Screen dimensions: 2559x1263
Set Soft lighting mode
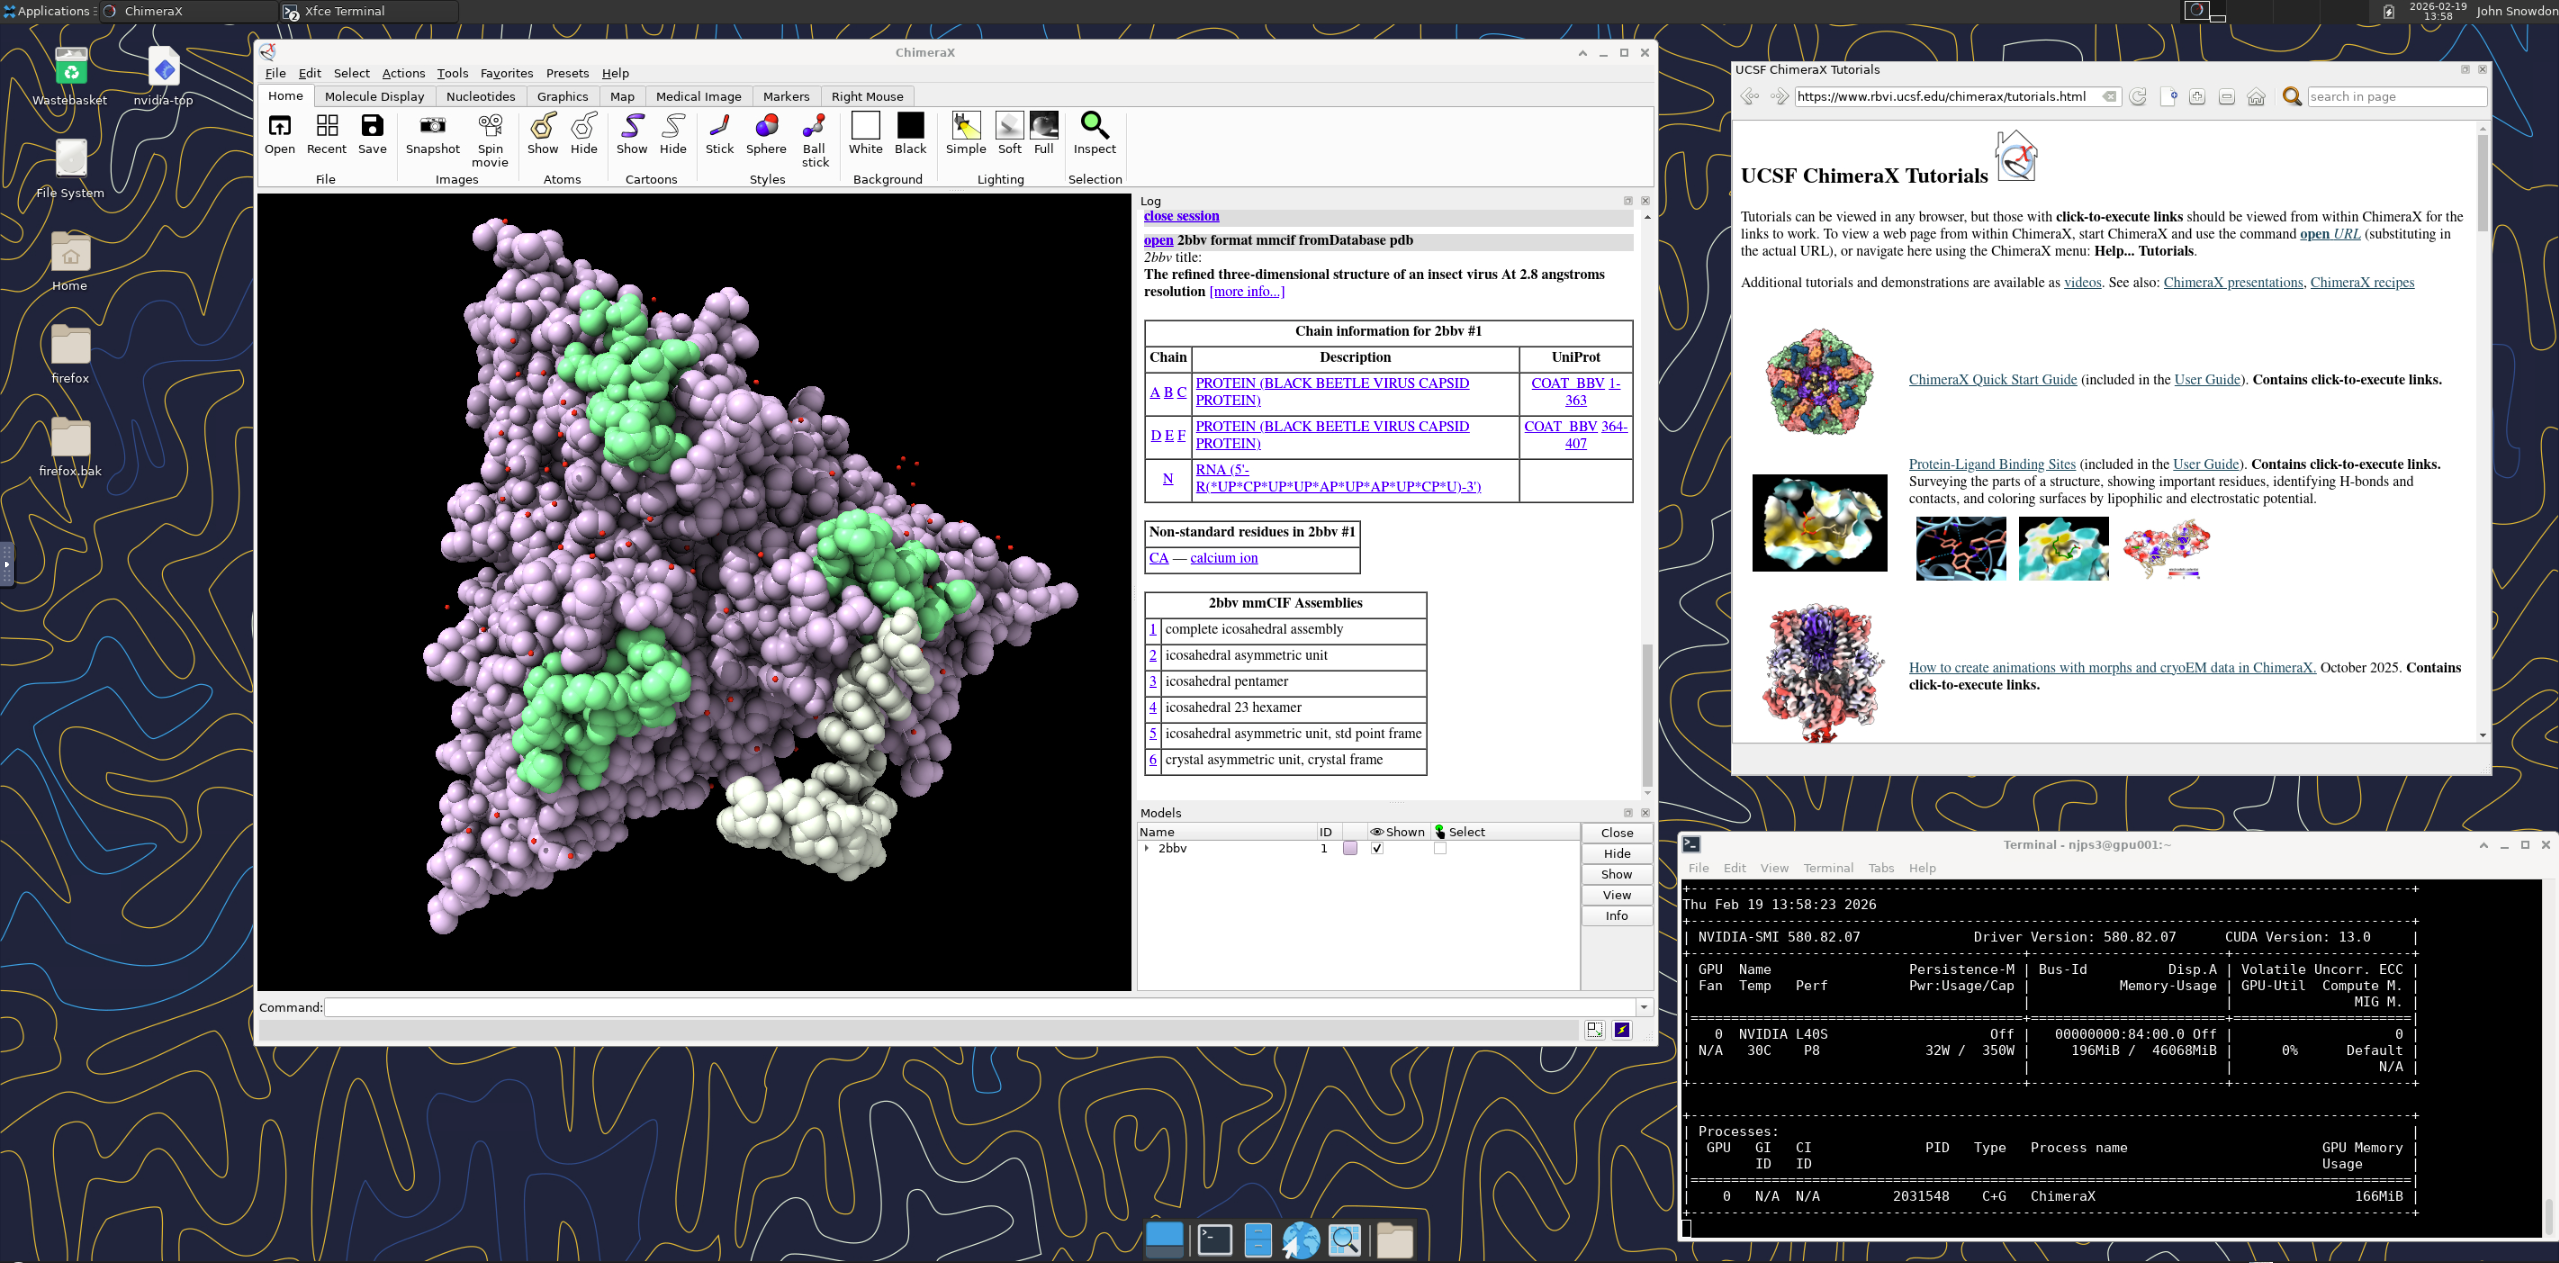1009,127
